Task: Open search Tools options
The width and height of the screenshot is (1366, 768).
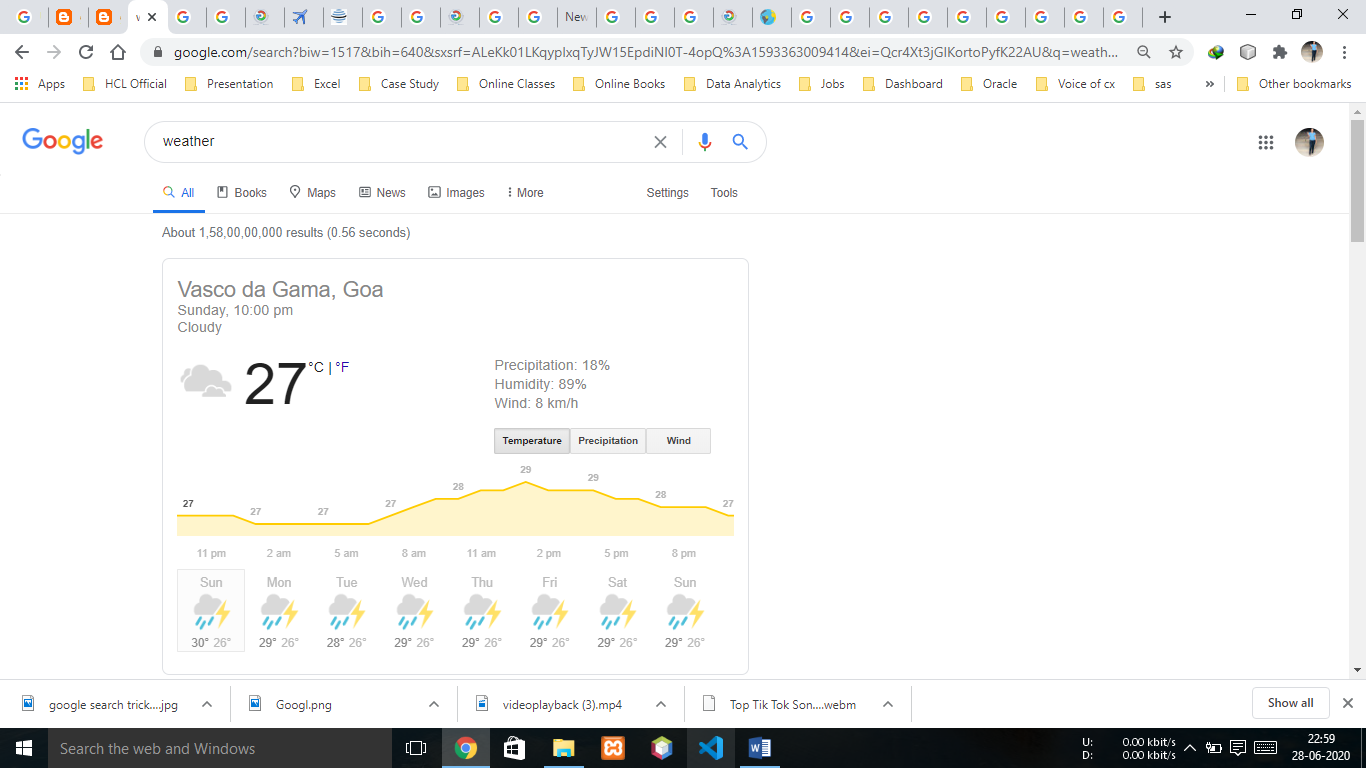Action: coord(723,192)
